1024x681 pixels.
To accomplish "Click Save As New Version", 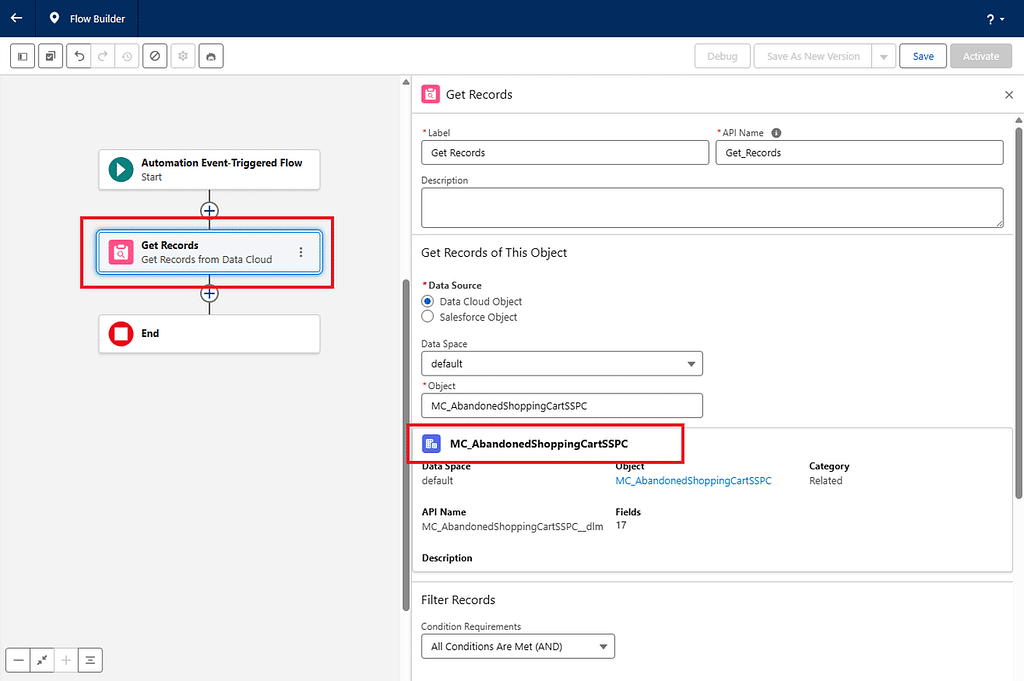I will [x=813, y=56].
